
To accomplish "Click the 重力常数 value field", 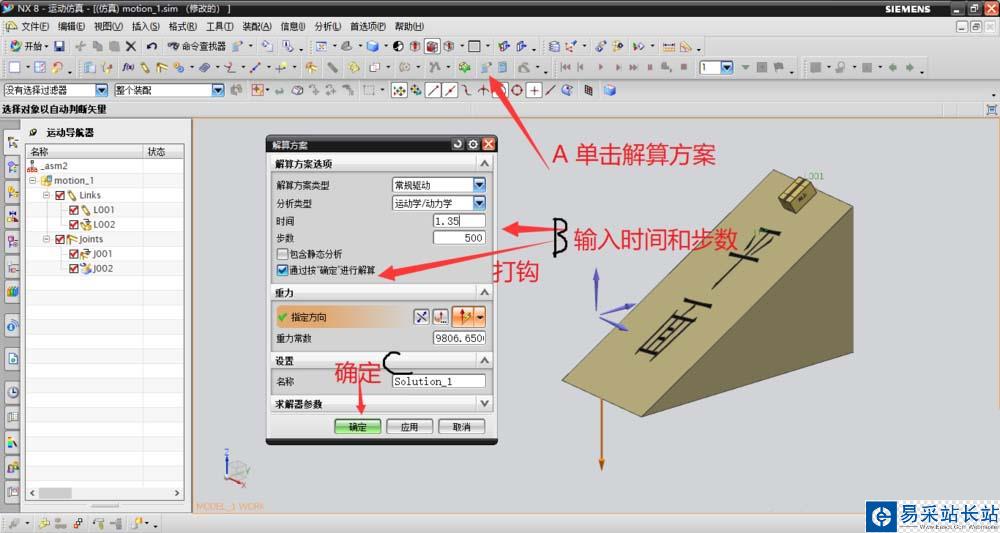I will pos(459,338).
